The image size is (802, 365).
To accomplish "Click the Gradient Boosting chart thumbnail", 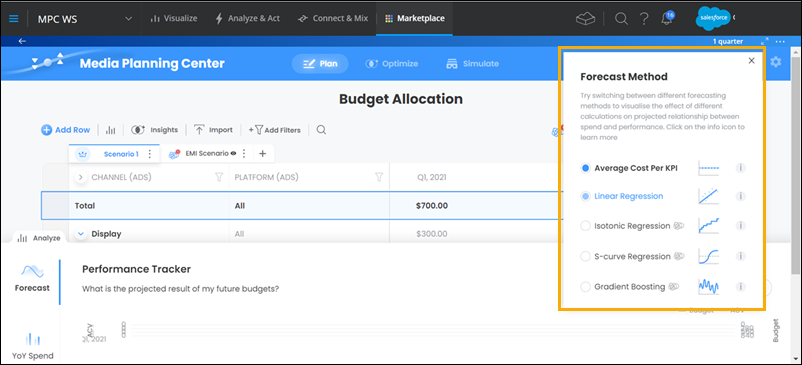I will point(708,287).
